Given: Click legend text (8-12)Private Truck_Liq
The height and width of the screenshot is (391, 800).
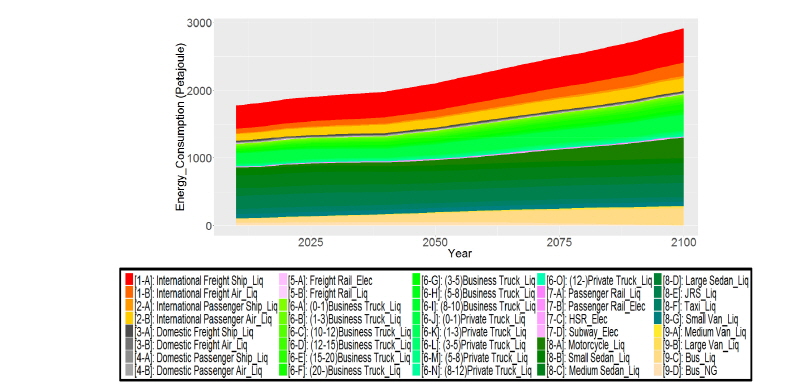Looking at the screenshot, I should click(488, 371).
